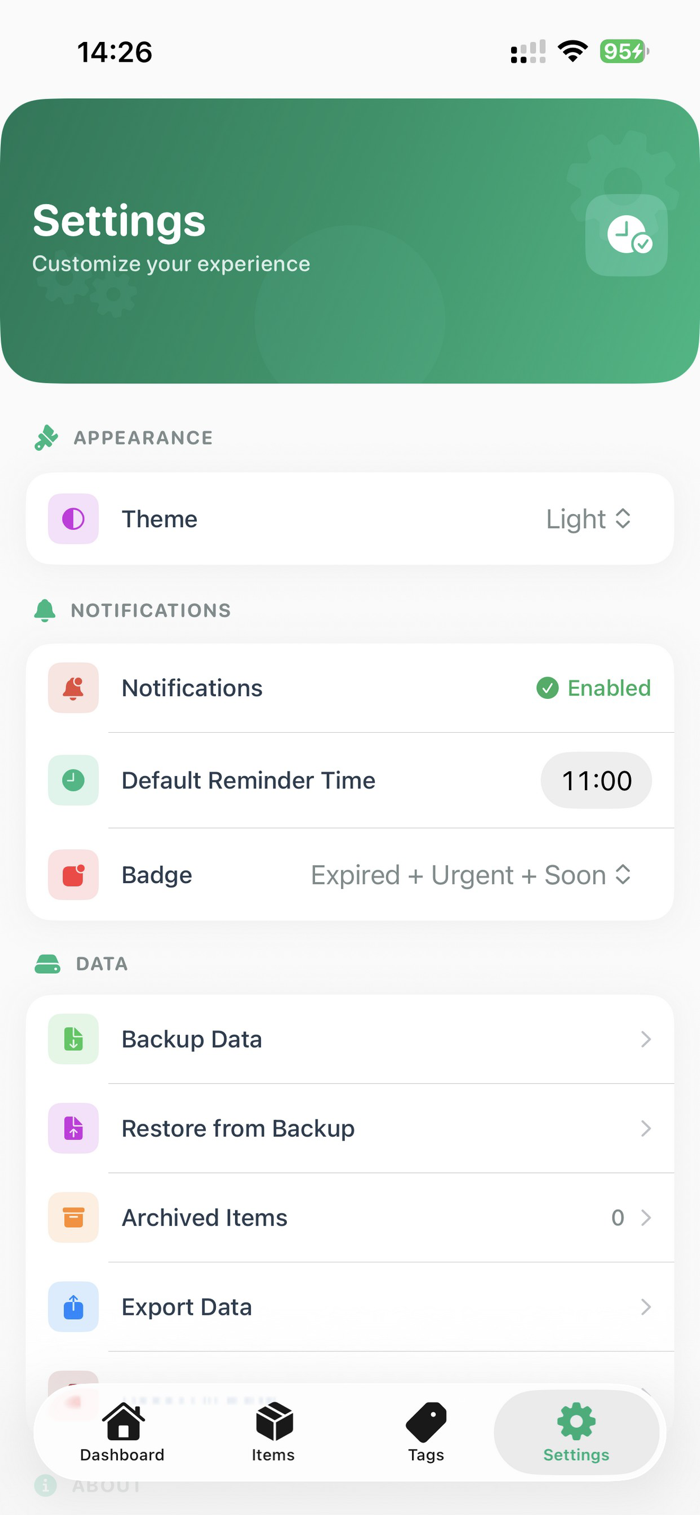Open the Badge Expired + Urgent + Soon picker
The height and width of the screenshot is (1515, 700).
click(471, 875)
